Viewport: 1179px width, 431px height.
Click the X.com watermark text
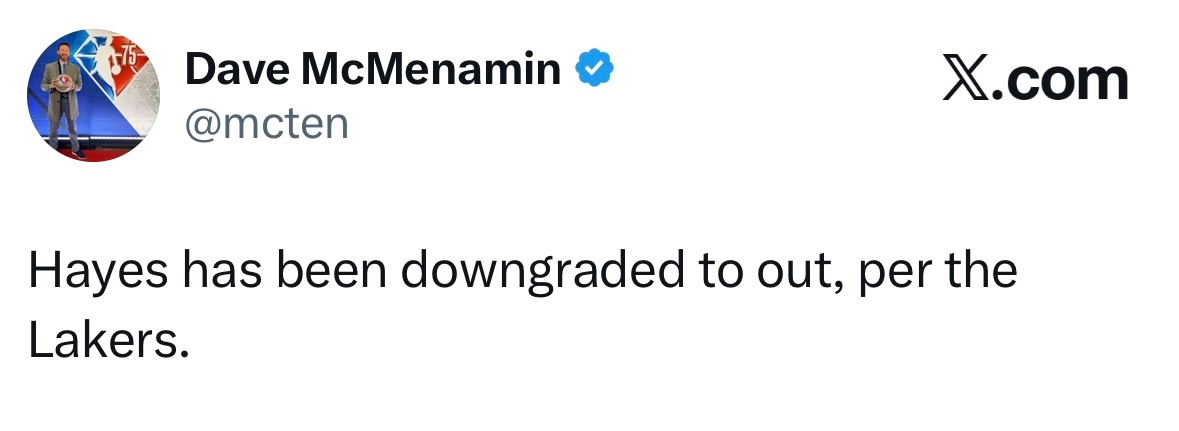[1034, 82]
